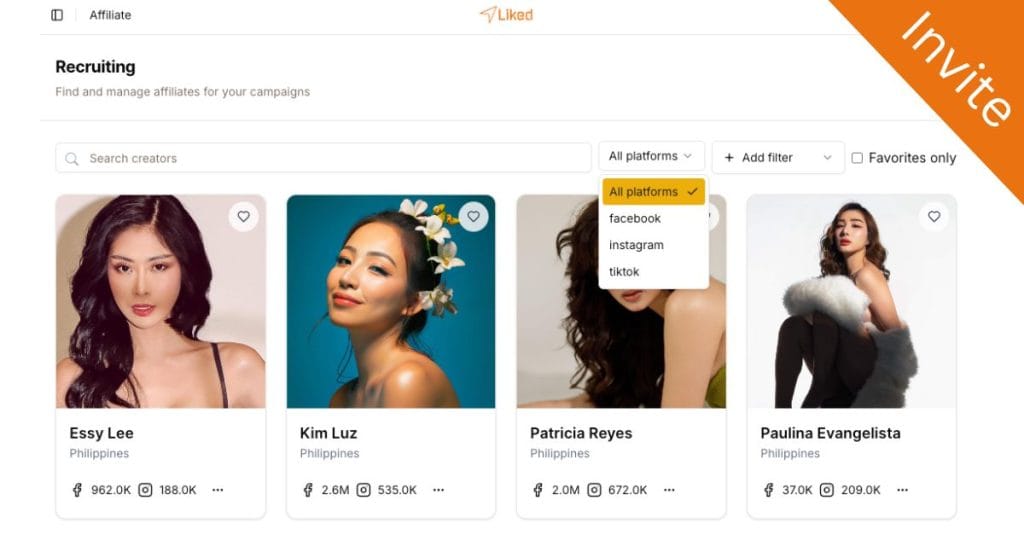Choose instagram in the platform list
Image resolution: width=1024 pixels, height=535 pixels.
pyautogui.click(x=636, y=245)
